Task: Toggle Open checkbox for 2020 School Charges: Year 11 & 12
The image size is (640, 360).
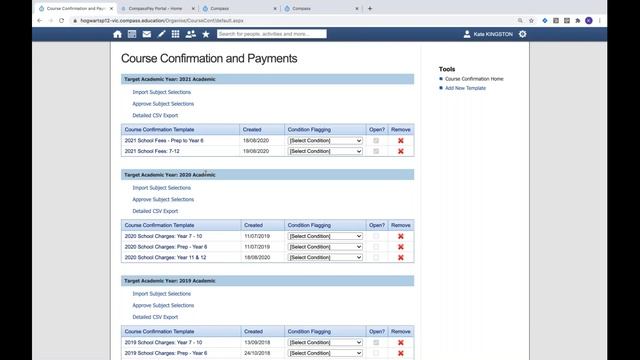Action: (x=376, y=257)
